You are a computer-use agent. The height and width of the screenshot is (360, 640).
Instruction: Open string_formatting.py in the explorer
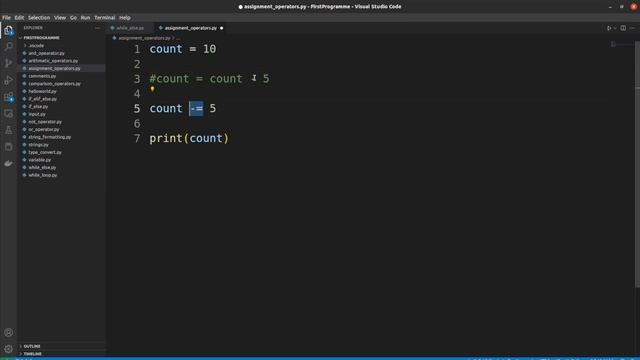pyautogui.click(x=49, y=137)
